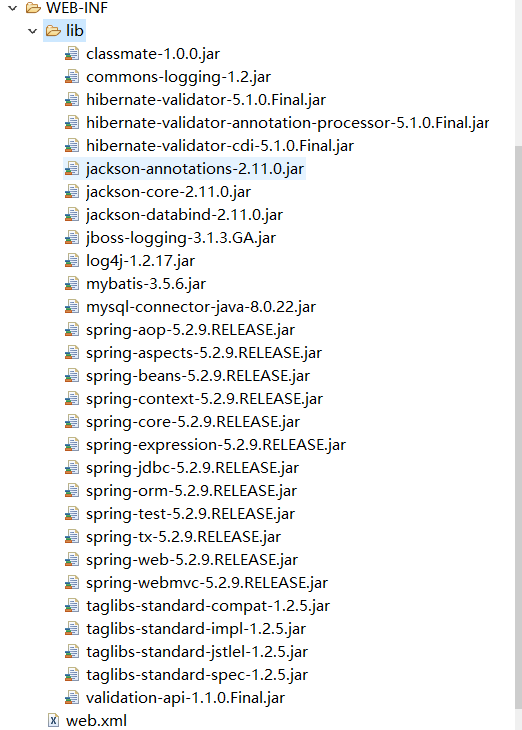Viewport: 522px width, 730px height.
Task: Click the lib folder icon
Action: pos(54,31)
